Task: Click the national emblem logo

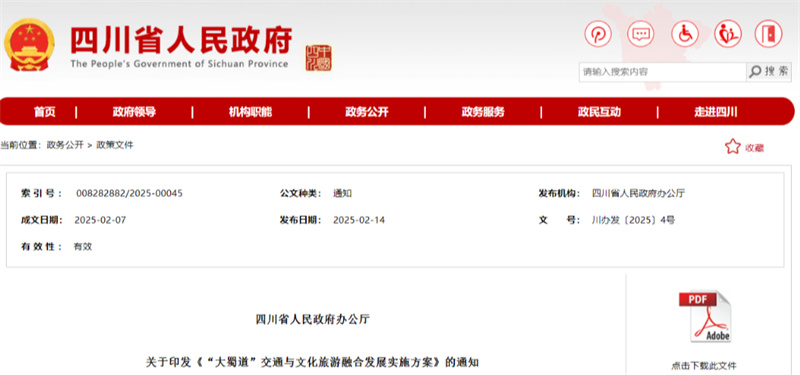Action: 29,44
